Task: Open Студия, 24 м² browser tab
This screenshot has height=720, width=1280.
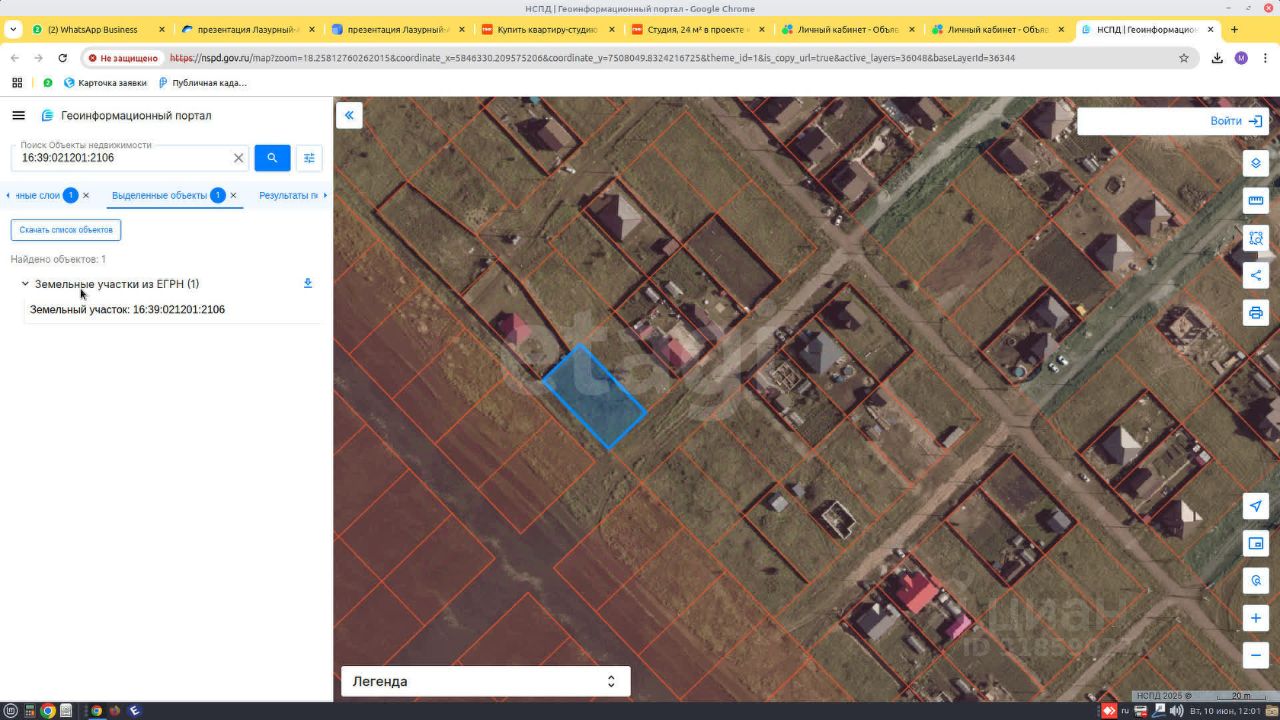Action: pyautogui.click(x=696, y=30)
